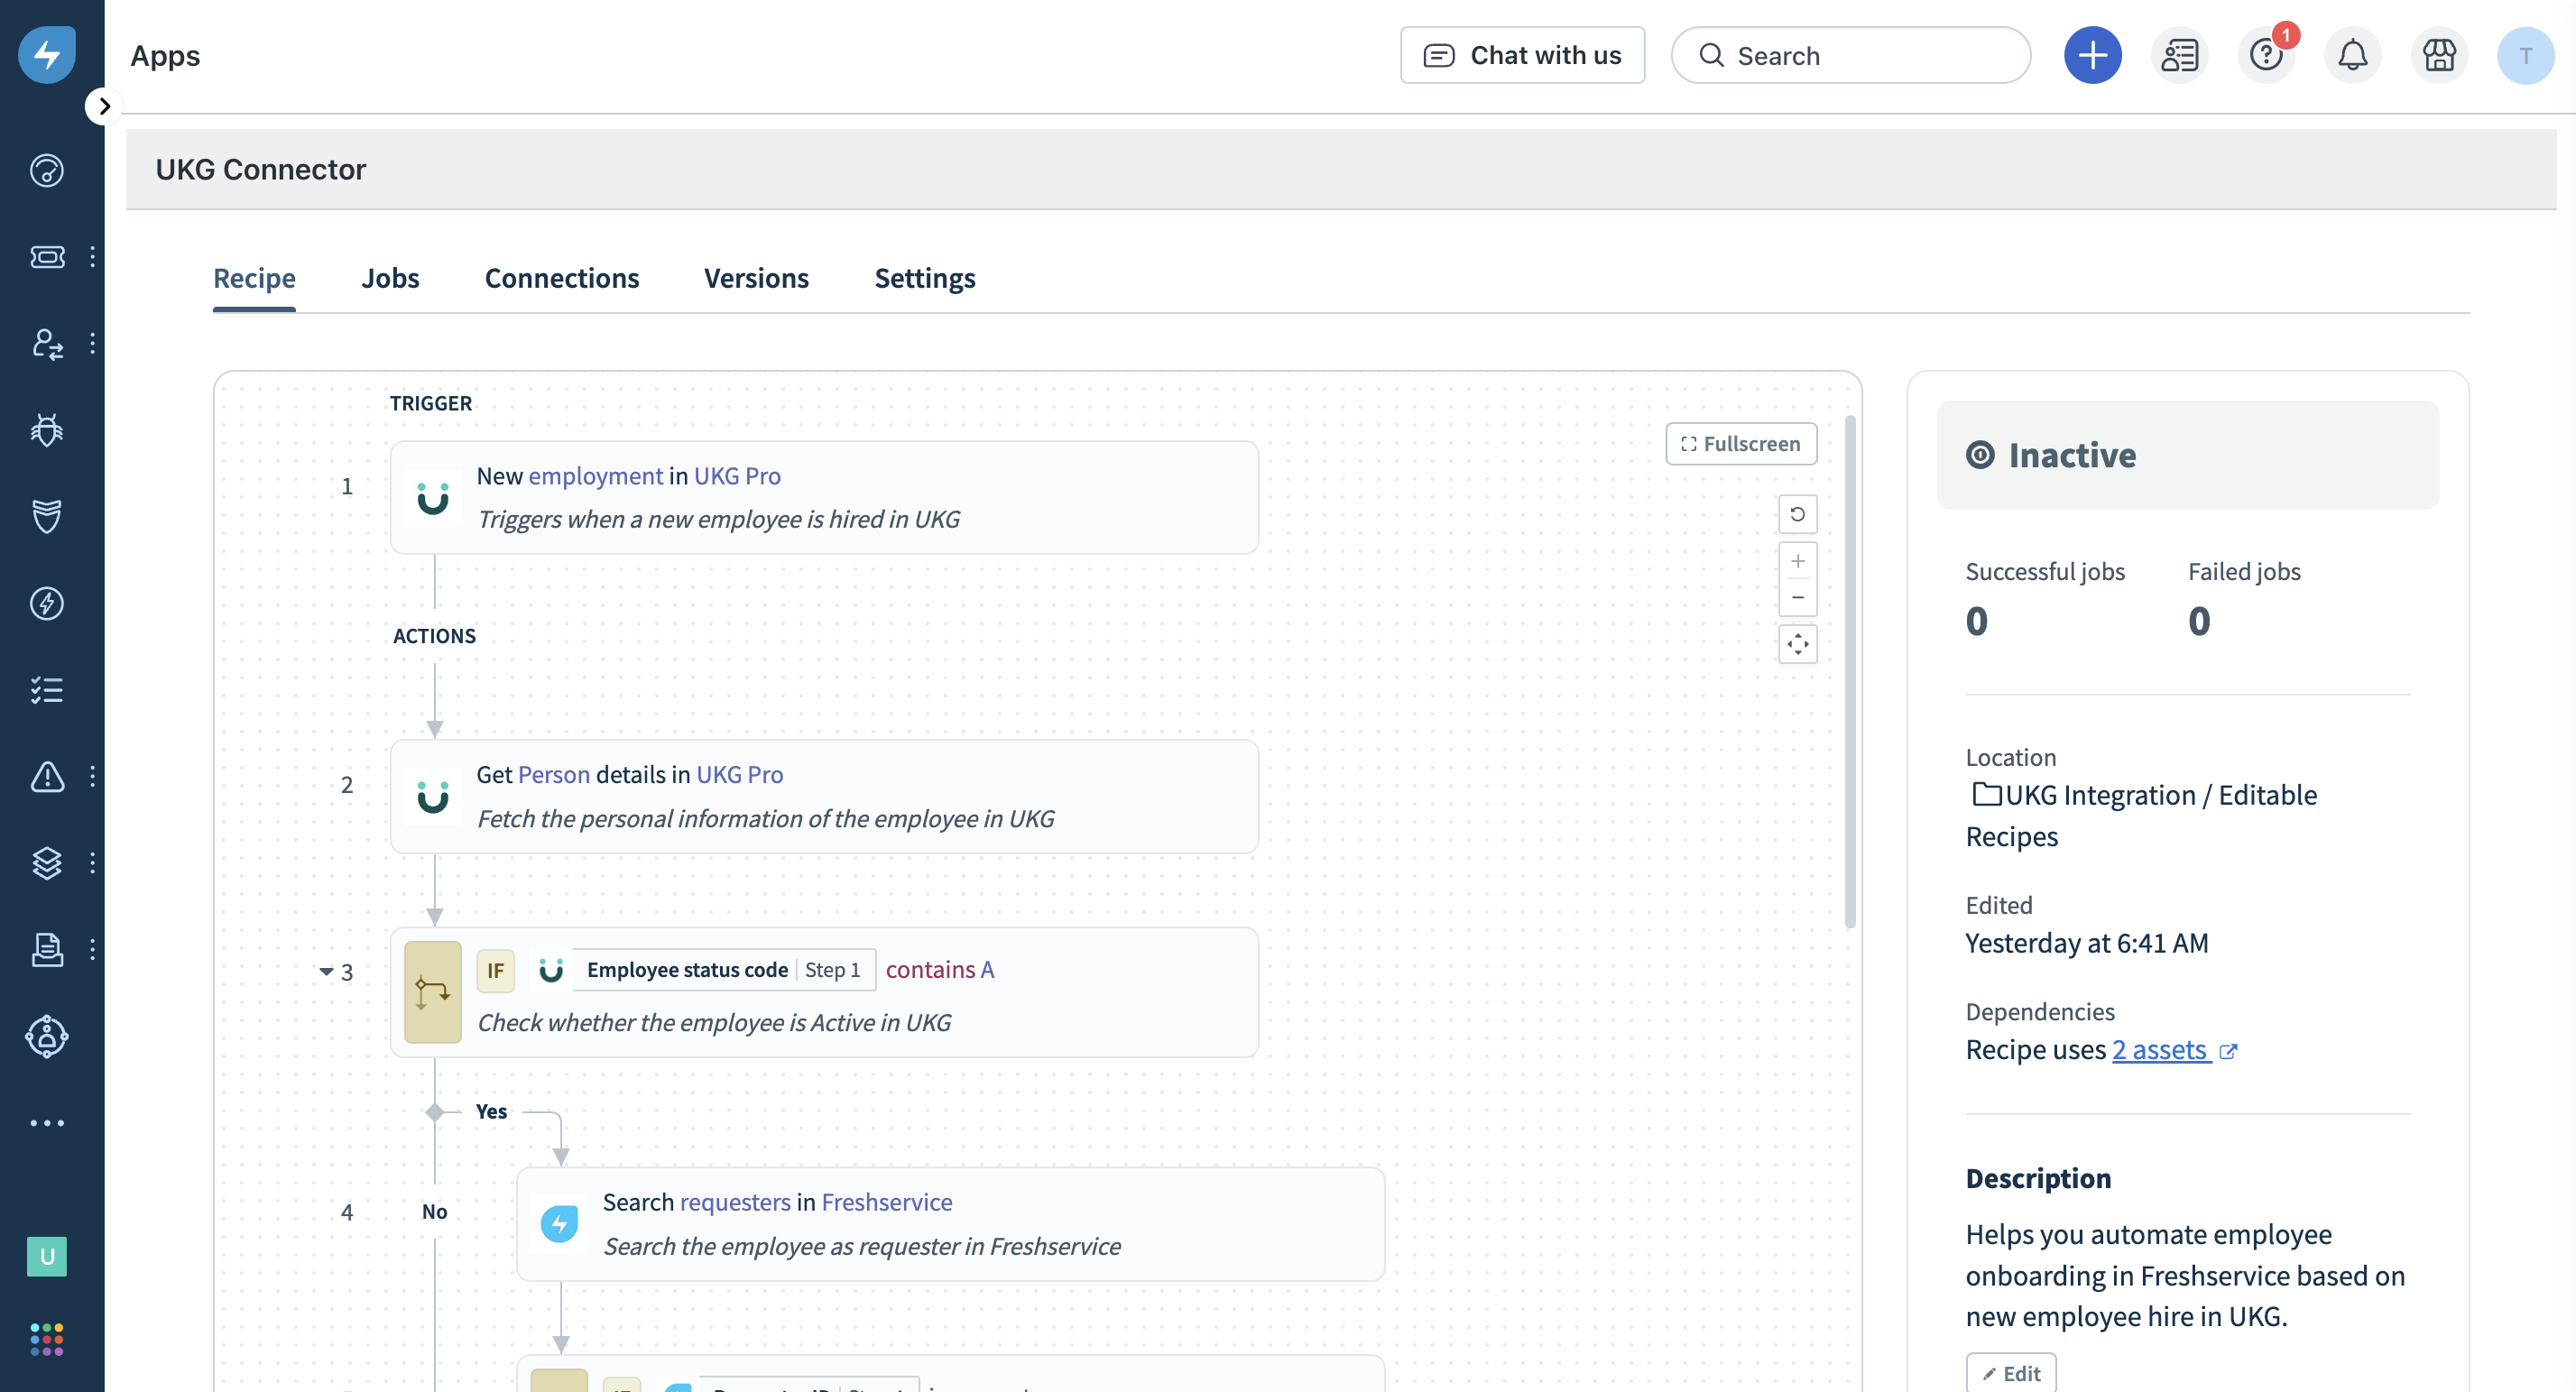2576x1392 pixels.
Task: Click the blue plus create button
Action: pos(2092,55)
